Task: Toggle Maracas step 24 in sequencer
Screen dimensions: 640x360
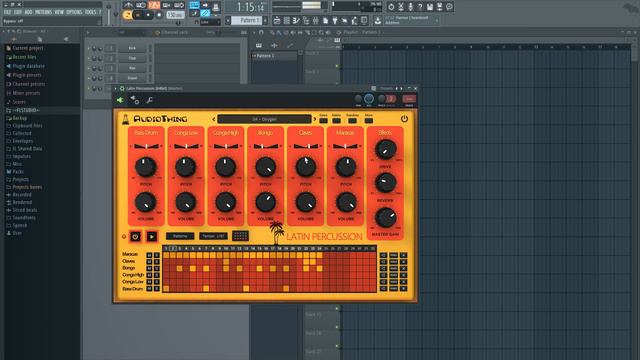Action: pyautogui.click(x=319, y=255)
